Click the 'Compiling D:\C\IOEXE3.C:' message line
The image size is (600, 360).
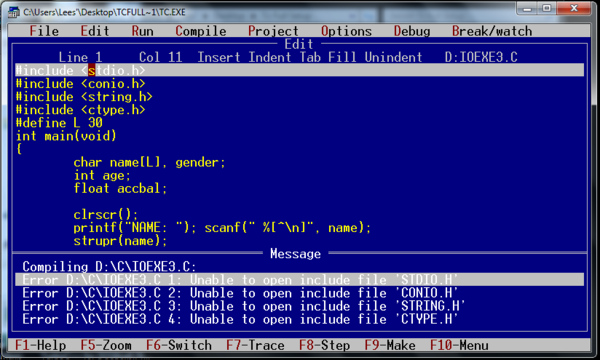click(x=109, y=267)
